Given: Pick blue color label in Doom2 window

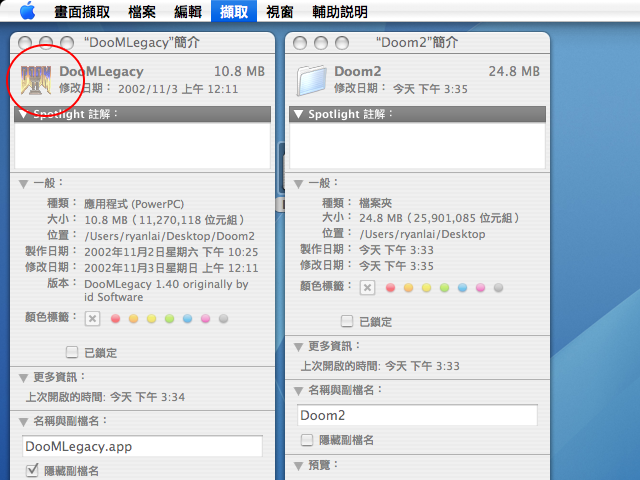Looking at the screenshot, I should [x=462, y=288].
